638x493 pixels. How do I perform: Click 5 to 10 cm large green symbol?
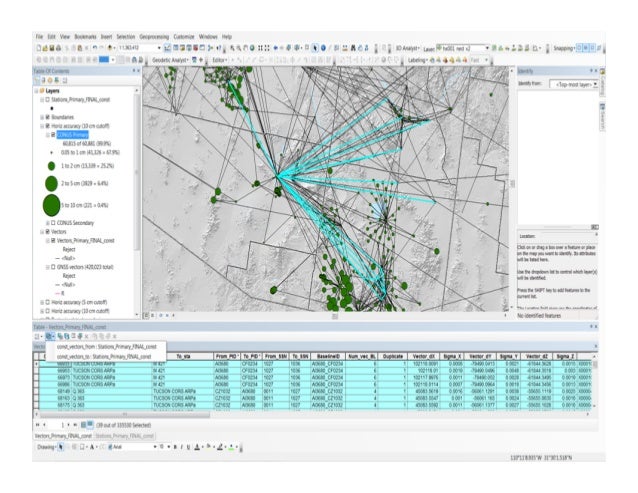51,205
